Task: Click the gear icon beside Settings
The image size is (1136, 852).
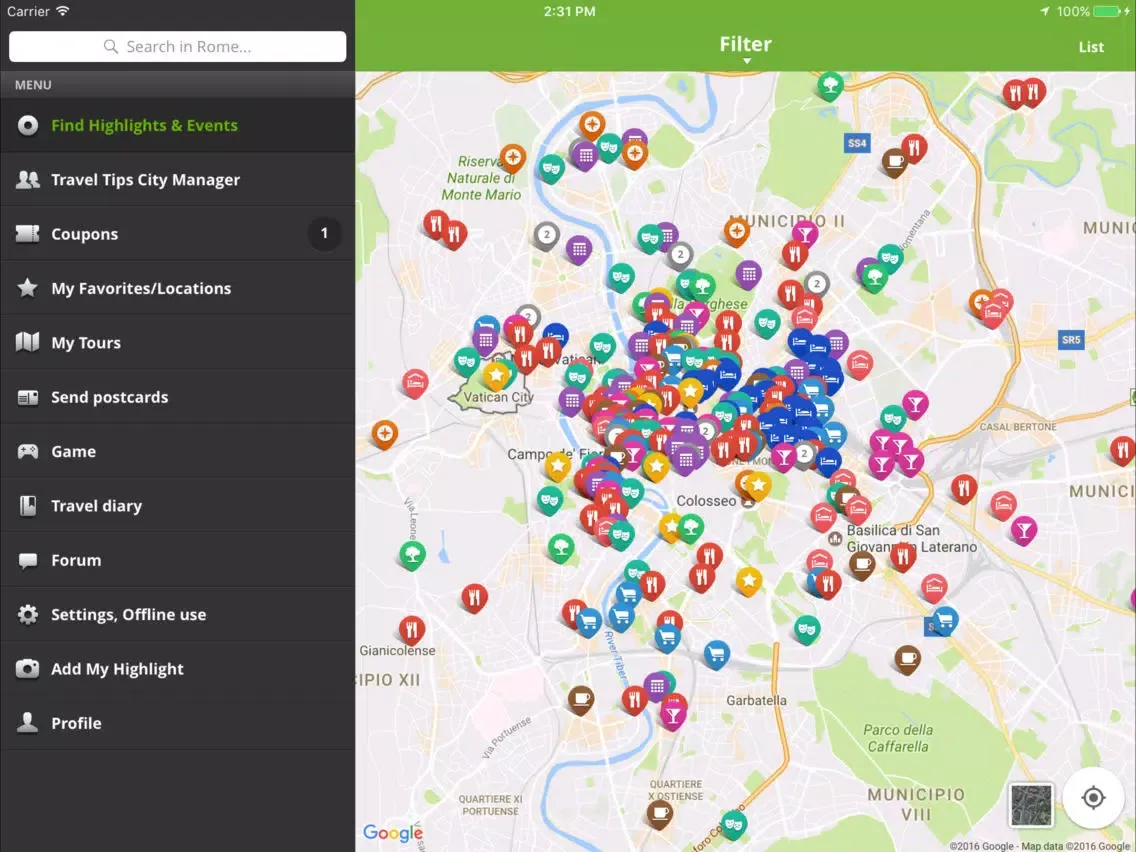Action: [x=28, y=614]
